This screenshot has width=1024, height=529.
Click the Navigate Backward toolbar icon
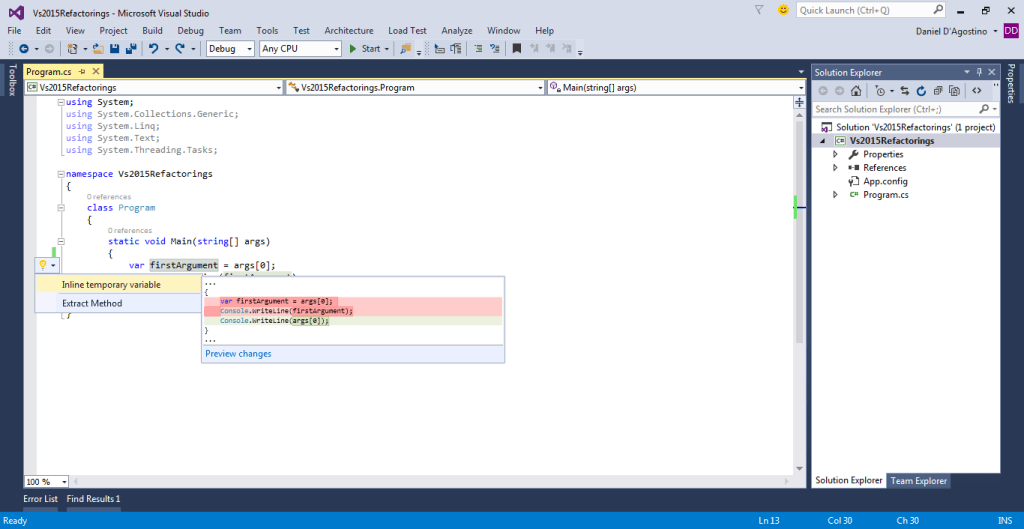24,48
